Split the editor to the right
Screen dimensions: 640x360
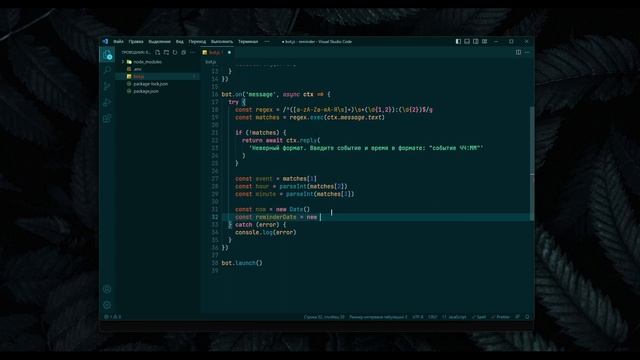tap(518, 52)
